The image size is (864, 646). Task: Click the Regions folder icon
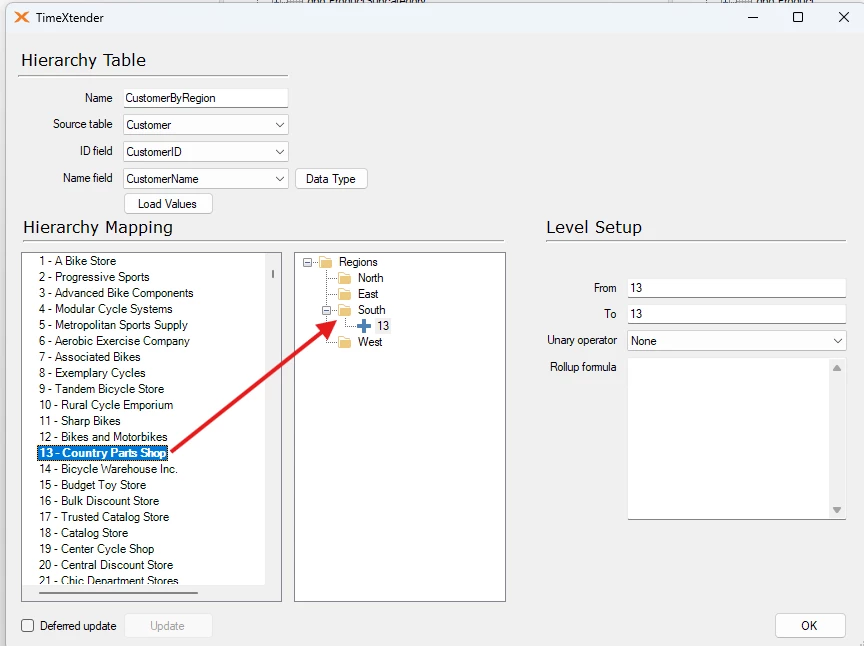pyautogui.click(x=326, y=262)
